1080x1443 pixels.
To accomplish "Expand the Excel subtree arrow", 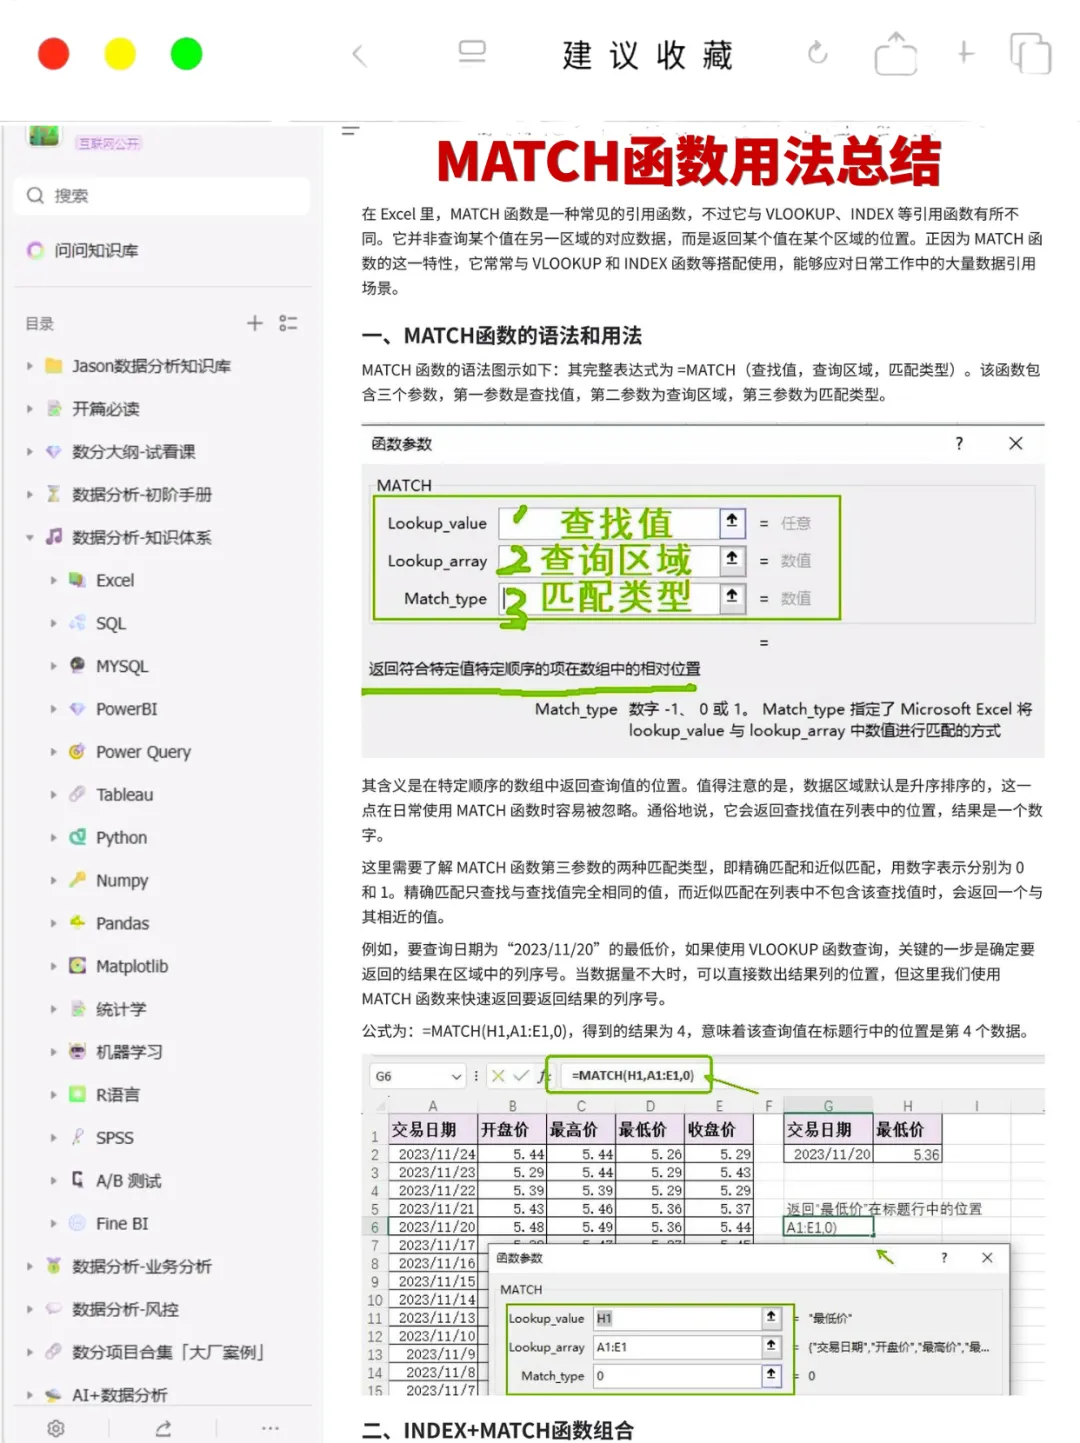I will pos(54,580).
